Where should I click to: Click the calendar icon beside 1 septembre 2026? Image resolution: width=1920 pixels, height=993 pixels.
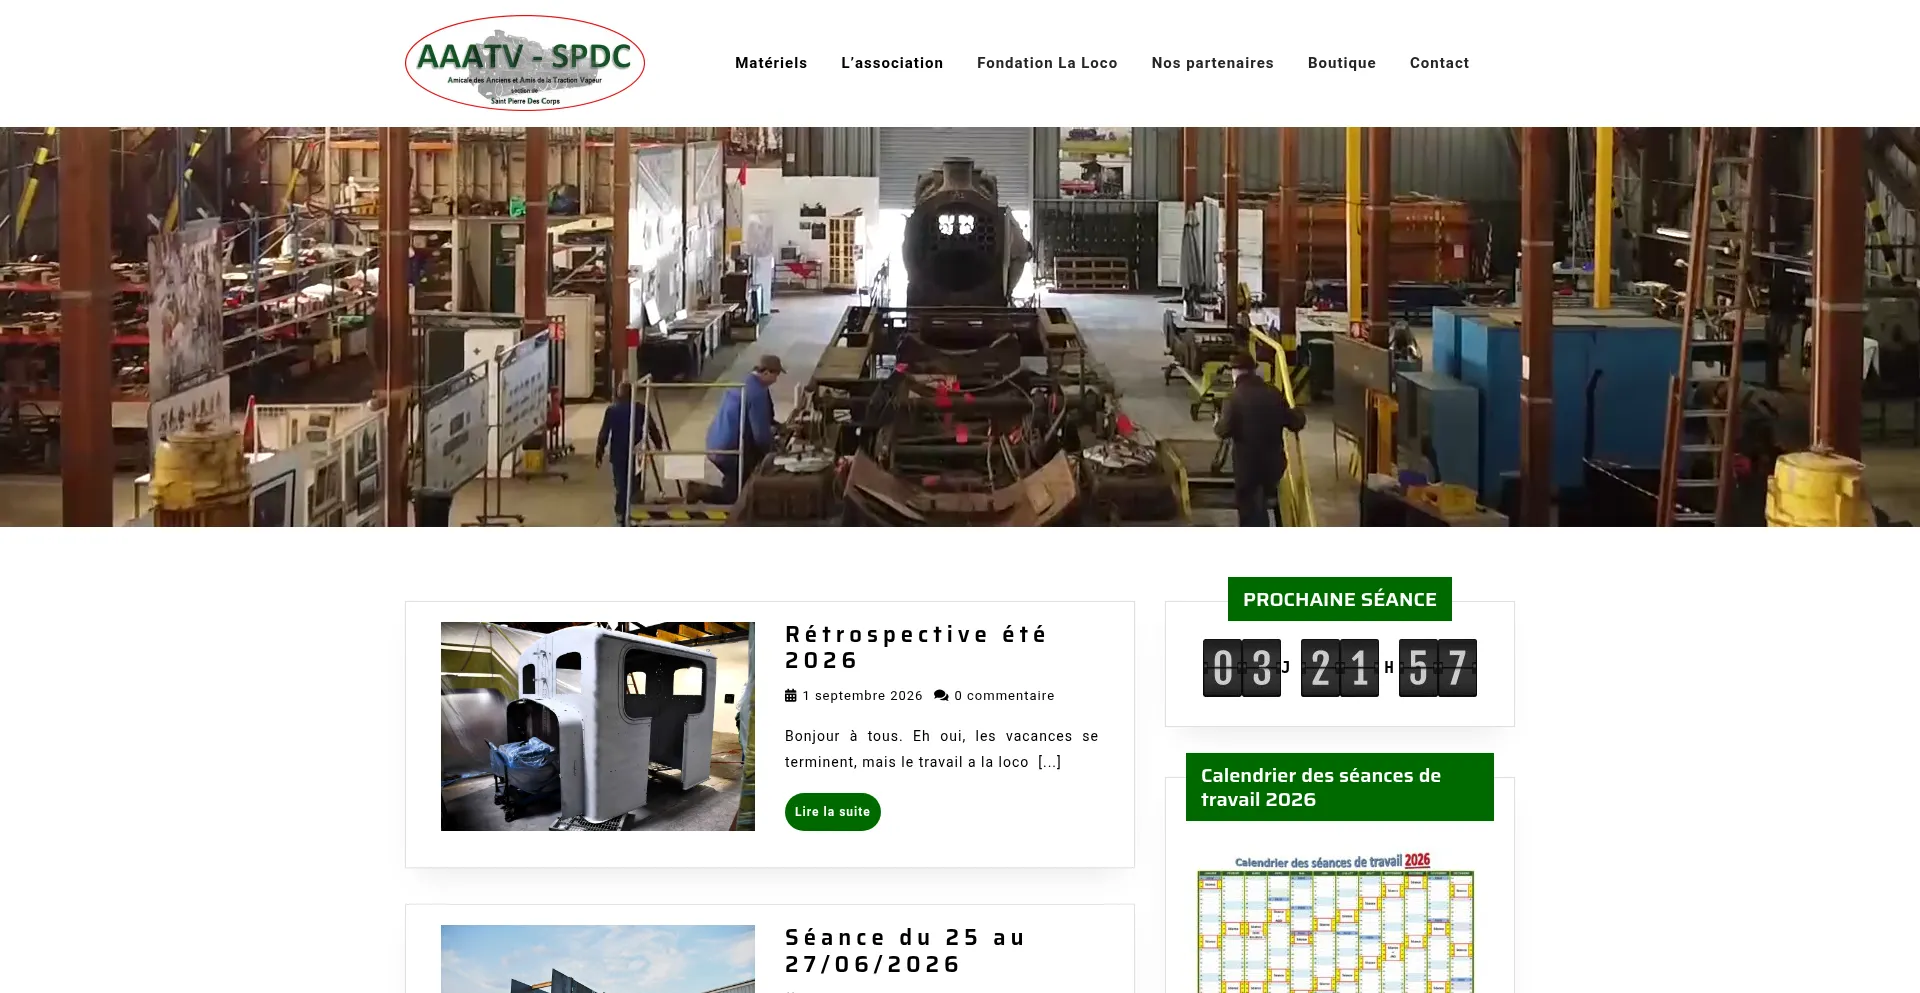tap(791, 696)
